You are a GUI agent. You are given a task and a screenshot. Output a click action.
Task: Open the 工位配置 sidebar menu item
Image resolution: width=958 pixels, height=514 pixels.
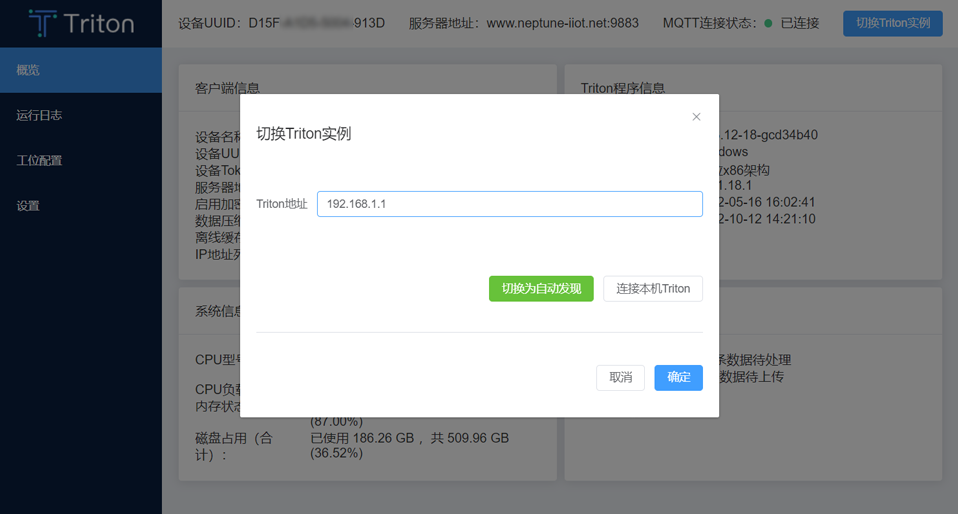tap(81, 161)
